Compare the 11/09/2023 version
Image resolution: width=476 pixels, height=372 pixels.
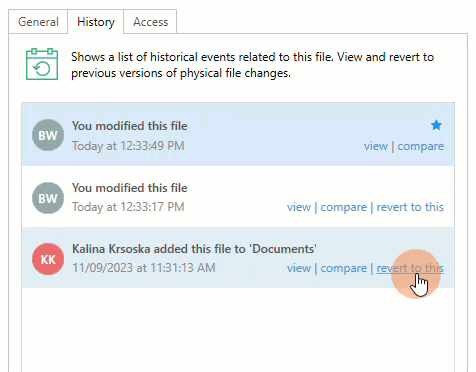(x=343, y=268)
